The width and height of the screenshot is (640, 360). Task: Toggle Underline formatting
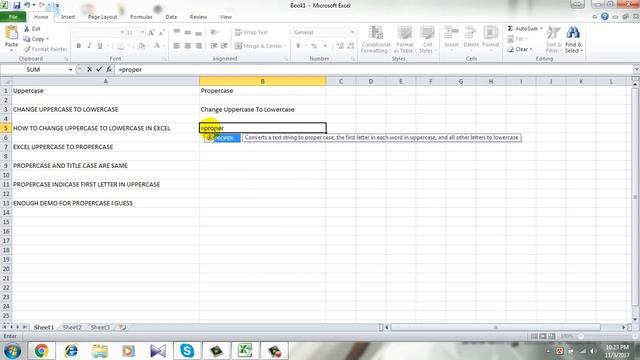pos(100,46)
